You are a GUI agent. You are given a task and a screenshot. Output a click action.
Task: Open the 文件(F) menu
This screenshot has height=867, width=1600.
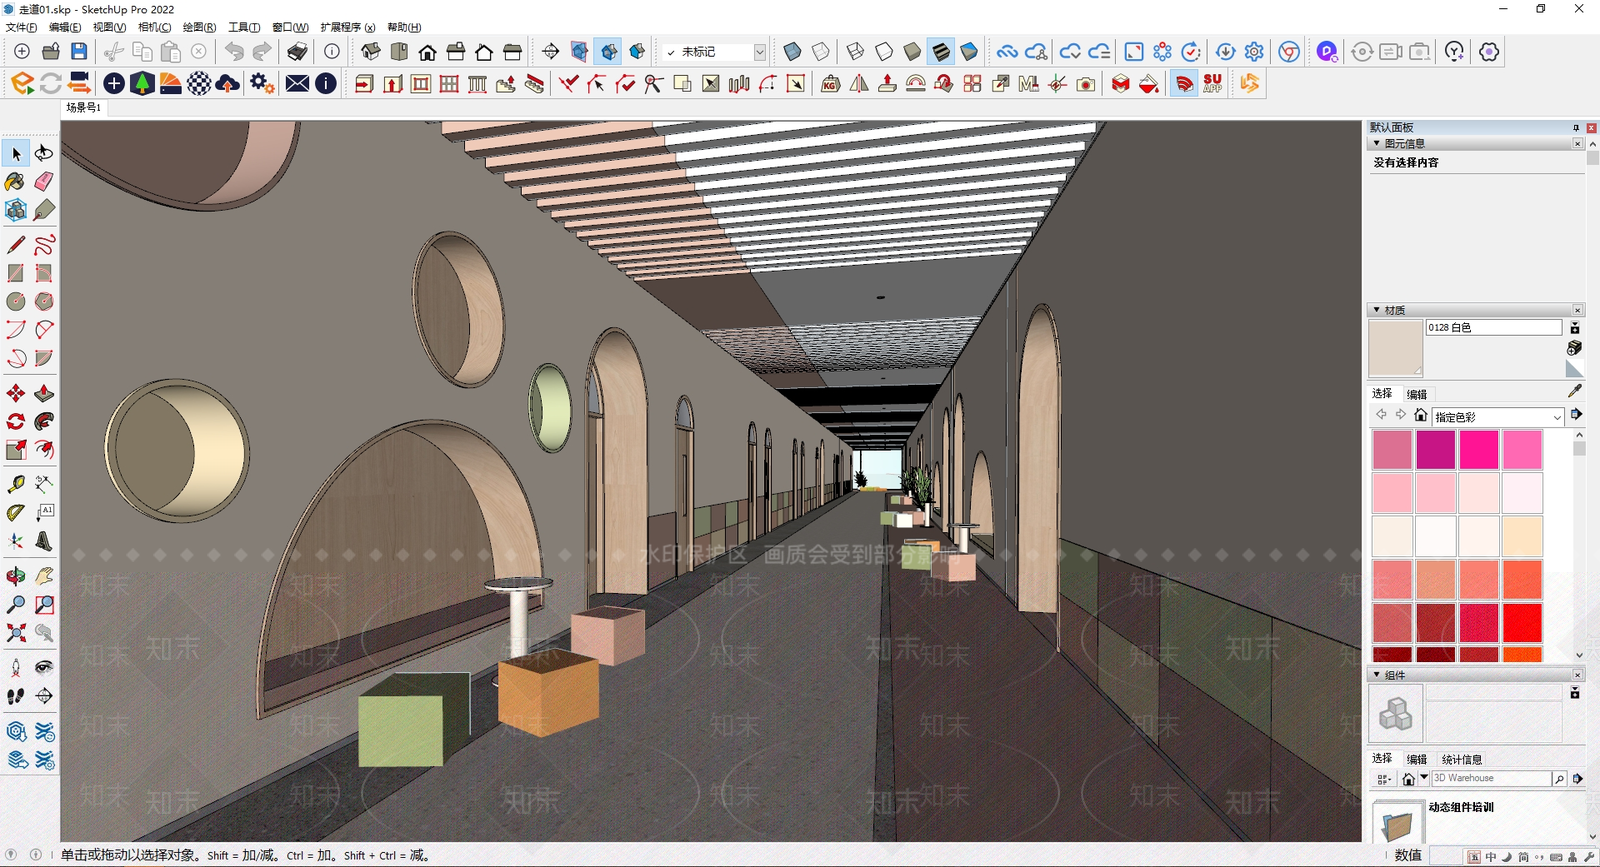pyautogui.click(x=21, y=27)
